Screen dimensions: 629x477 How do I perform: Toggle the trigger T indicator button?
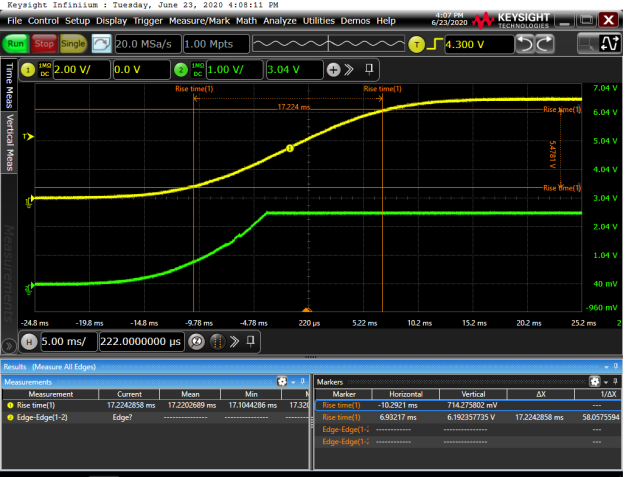pyautogui.click(x=418, y=44)
